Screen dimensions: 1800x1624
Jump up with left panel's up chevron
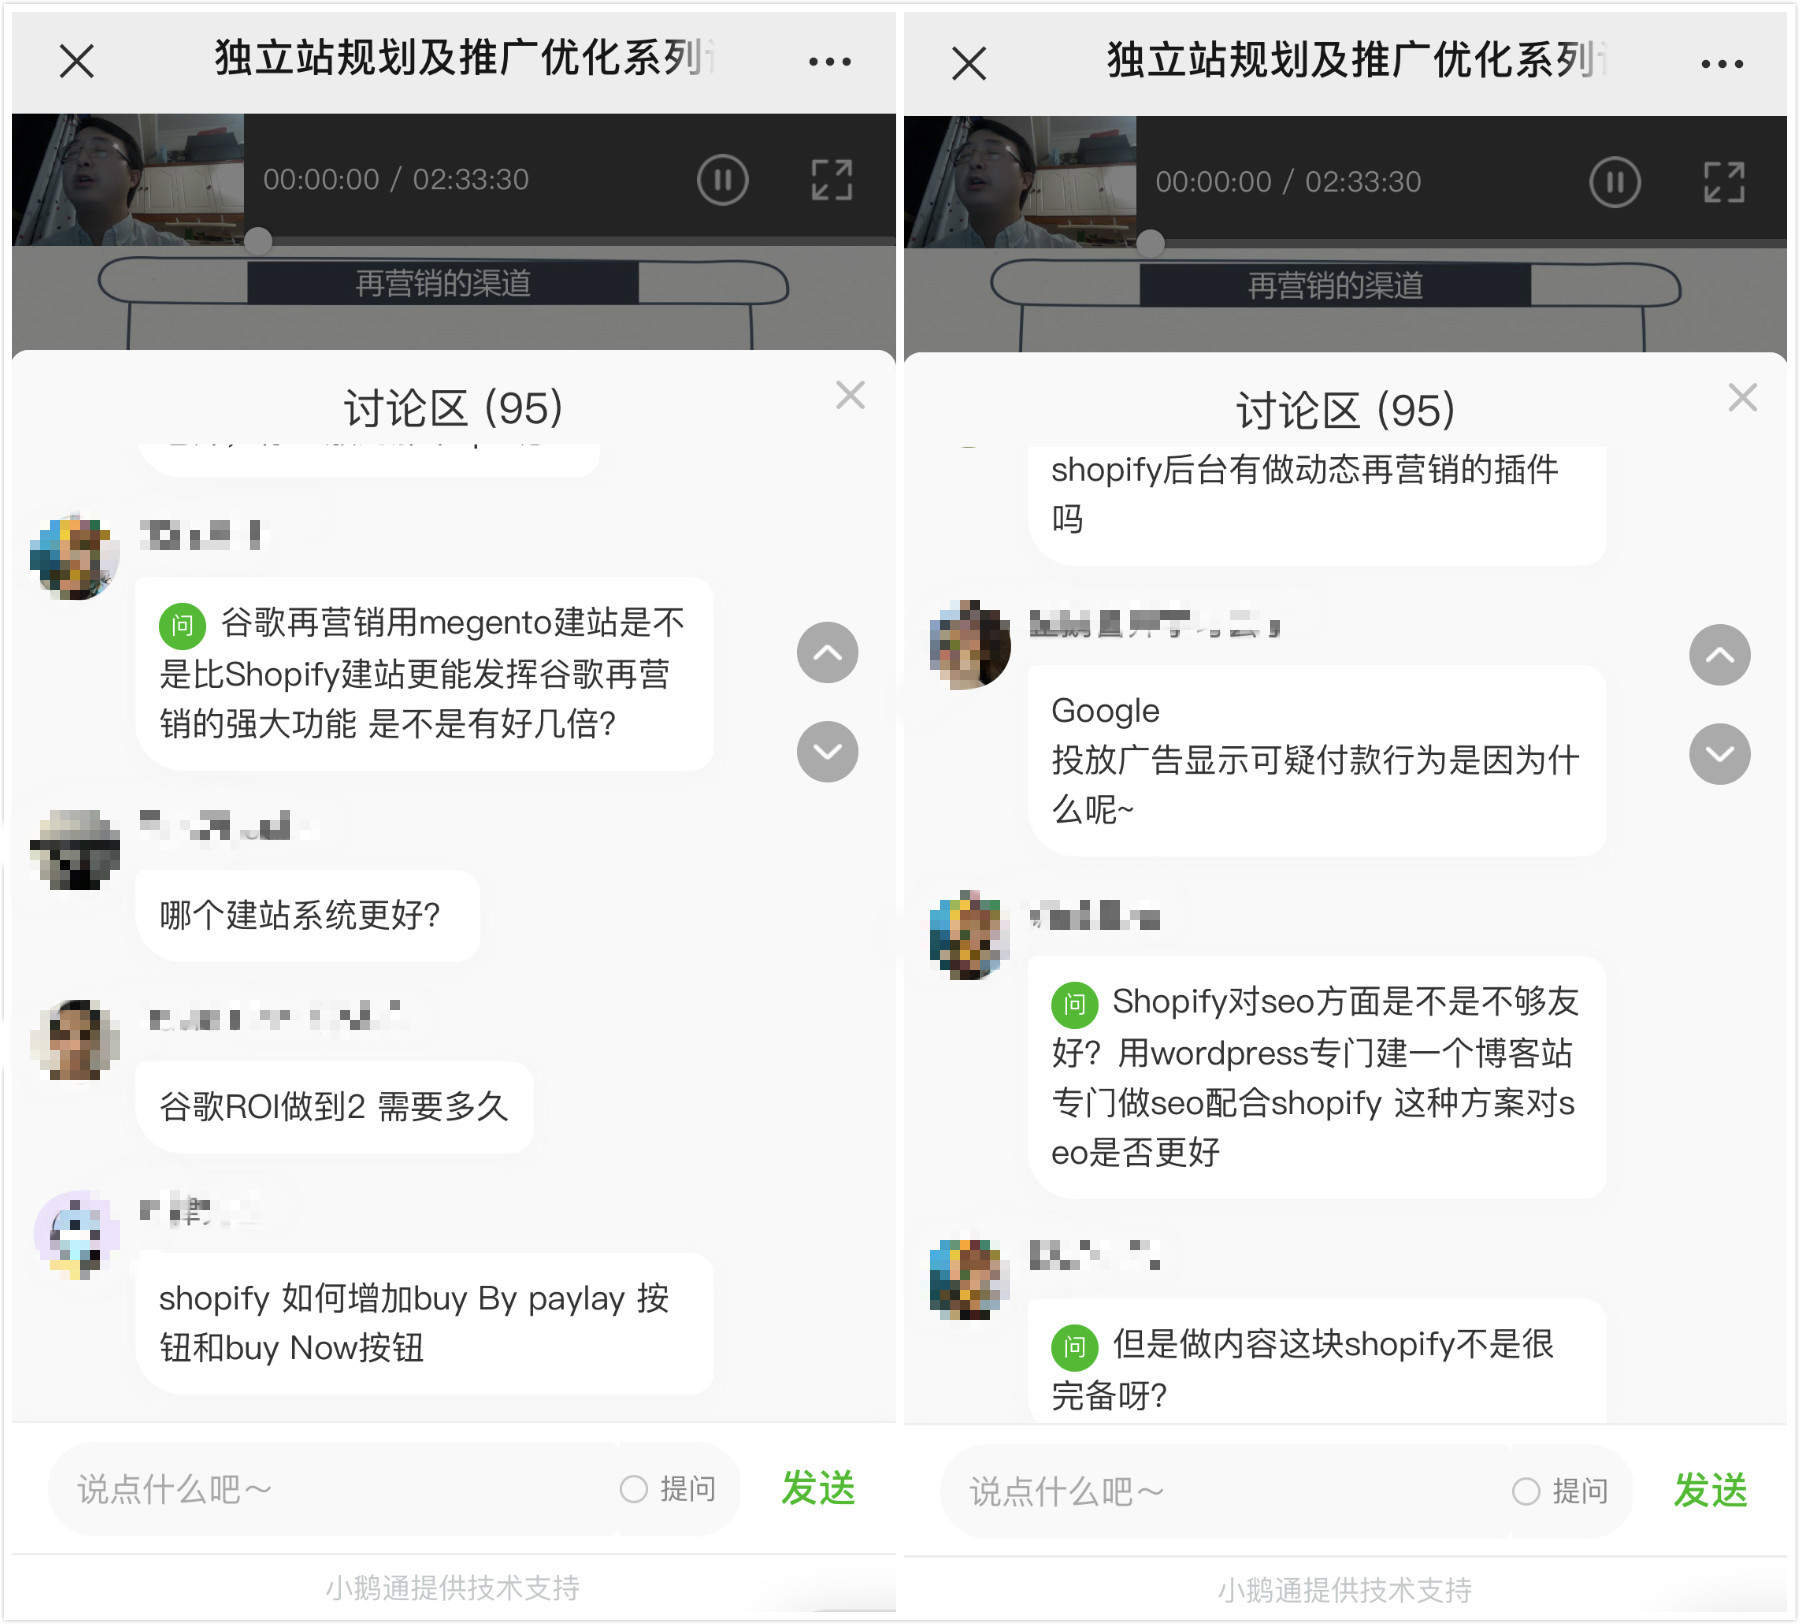[x=827, y=653]
